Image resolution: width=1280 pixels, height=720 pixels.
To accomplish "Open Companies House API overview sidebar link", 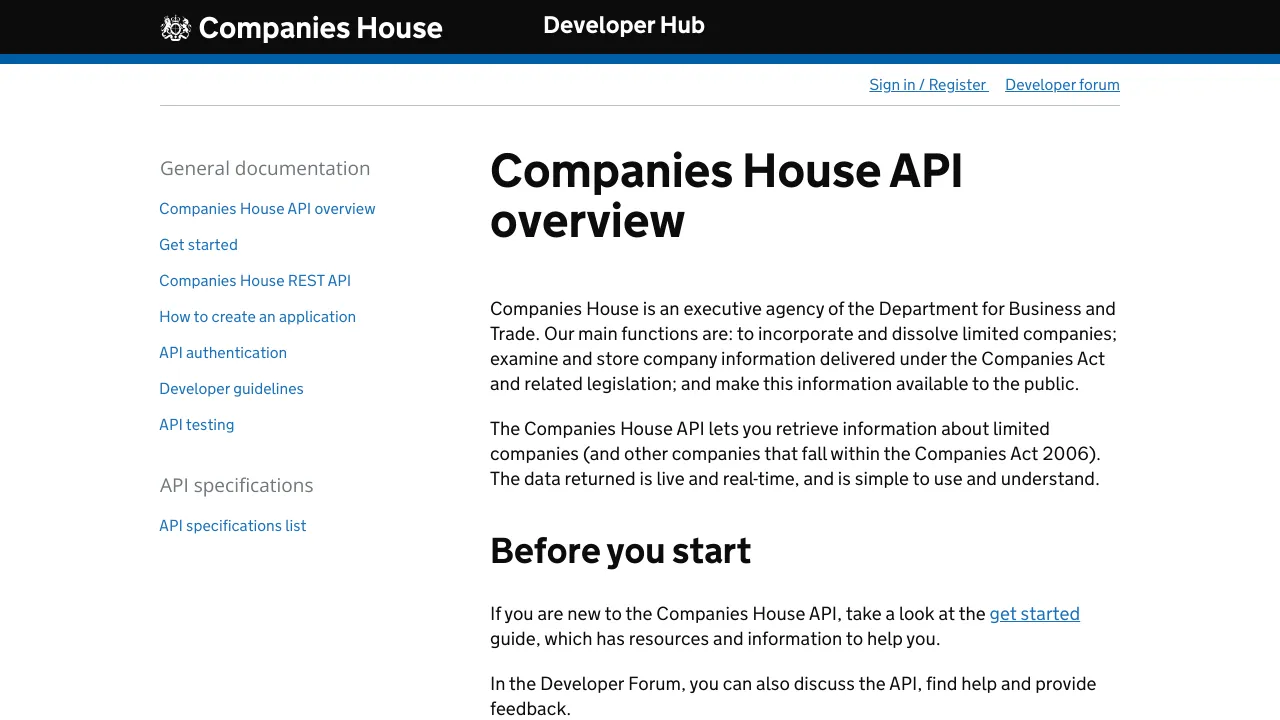I will coord(267,209).
